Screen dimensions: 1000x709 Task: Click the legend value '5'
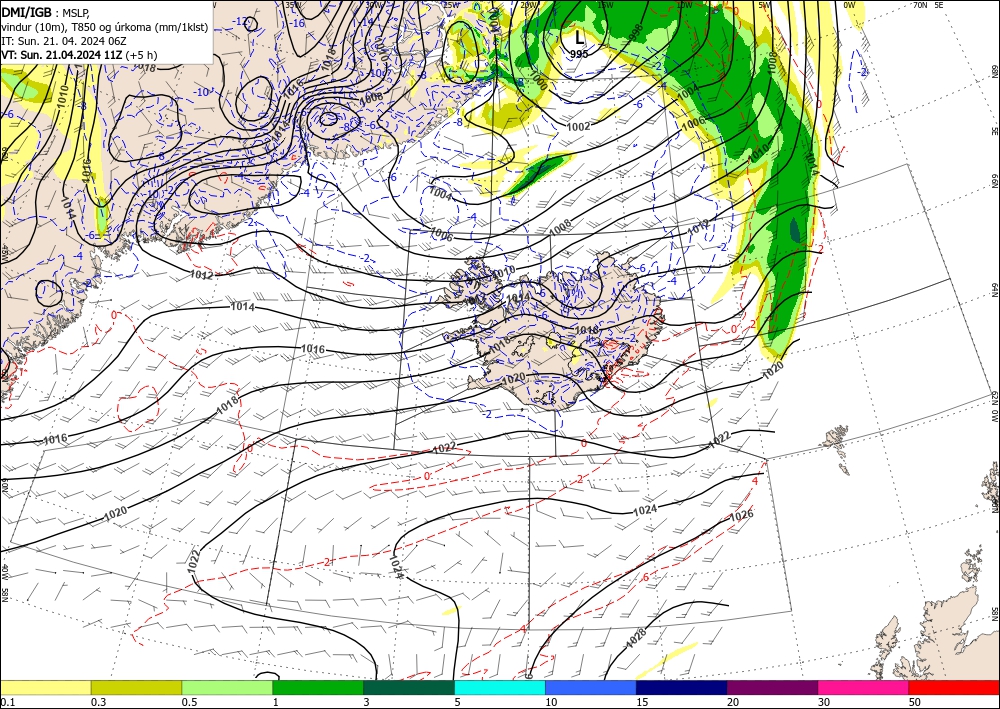coord(457,702)
